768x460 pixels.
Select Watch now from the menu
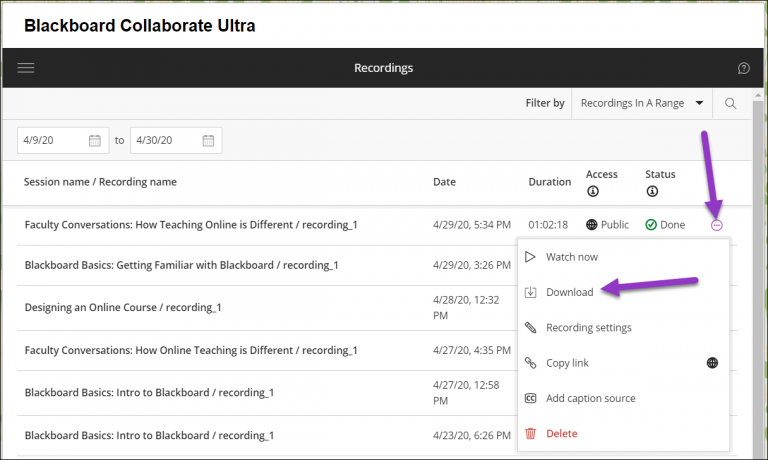coord(571,257)
